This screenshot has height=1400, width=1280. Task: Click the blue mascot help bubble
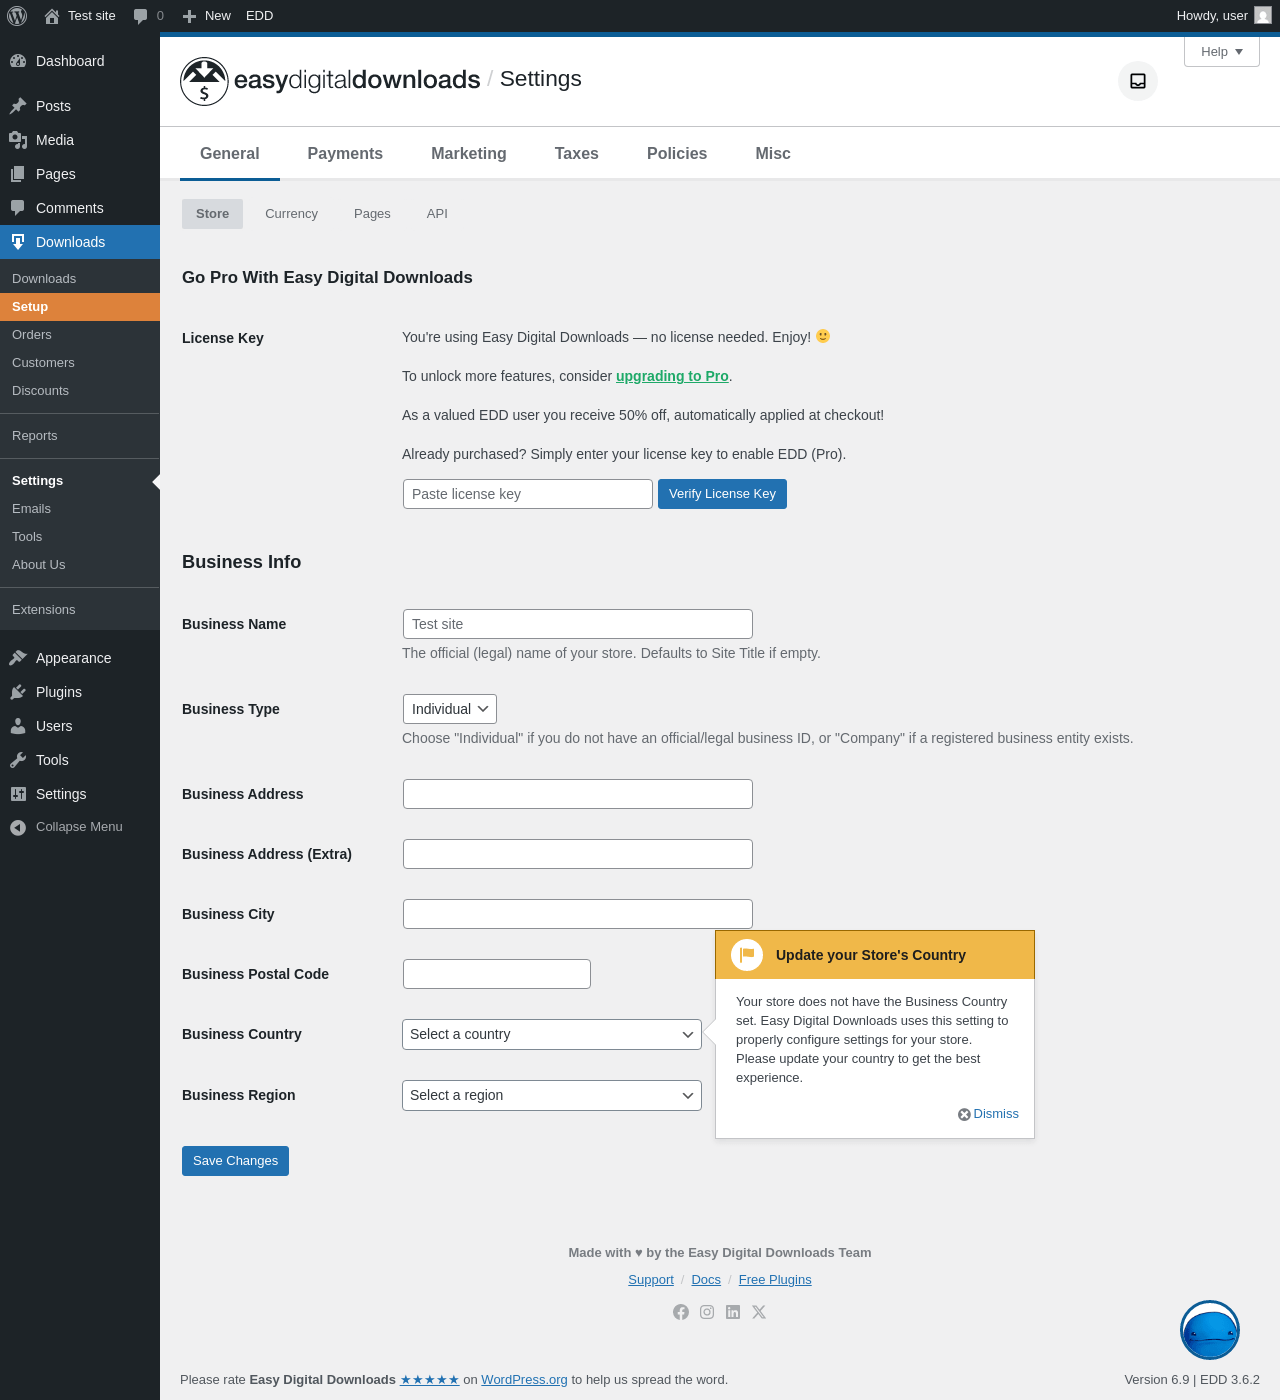click(x=1210, y=1330)
